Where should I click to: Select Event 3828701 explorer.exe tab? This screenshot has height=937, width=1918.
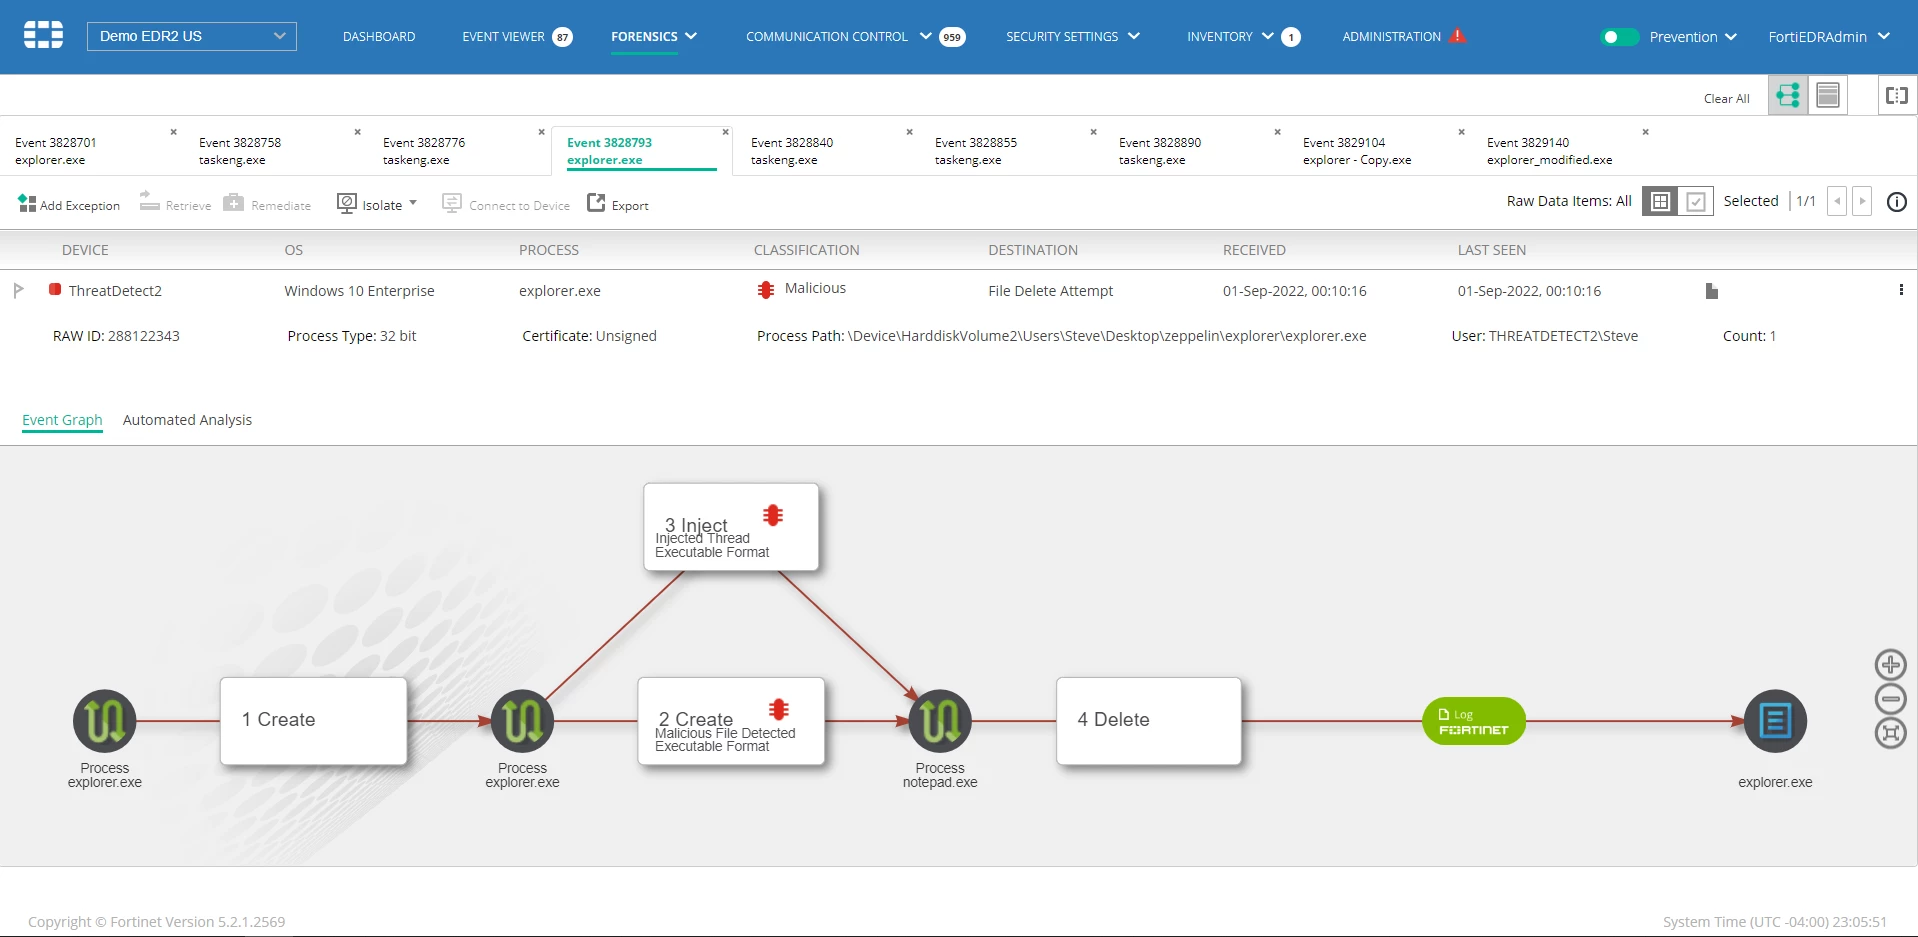[x=56, y=151]
